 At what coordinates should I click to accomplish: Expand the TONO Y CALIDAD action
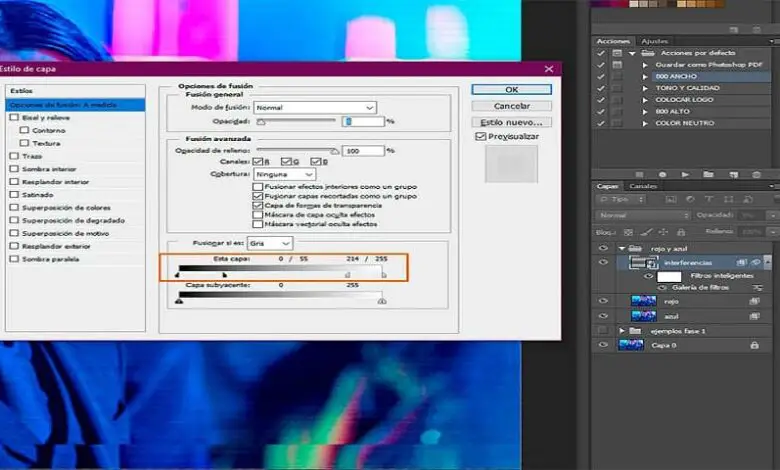coord(645,88)
